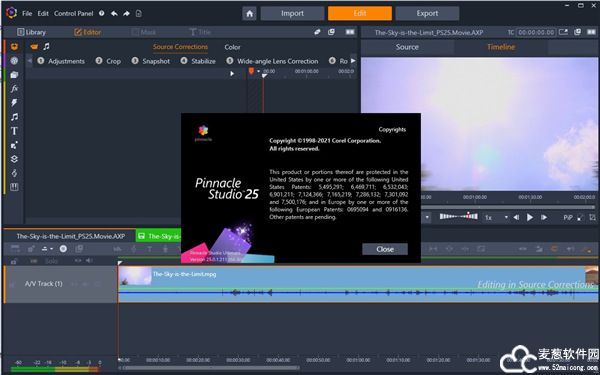Open the Crop correction section

pos(108,61)
